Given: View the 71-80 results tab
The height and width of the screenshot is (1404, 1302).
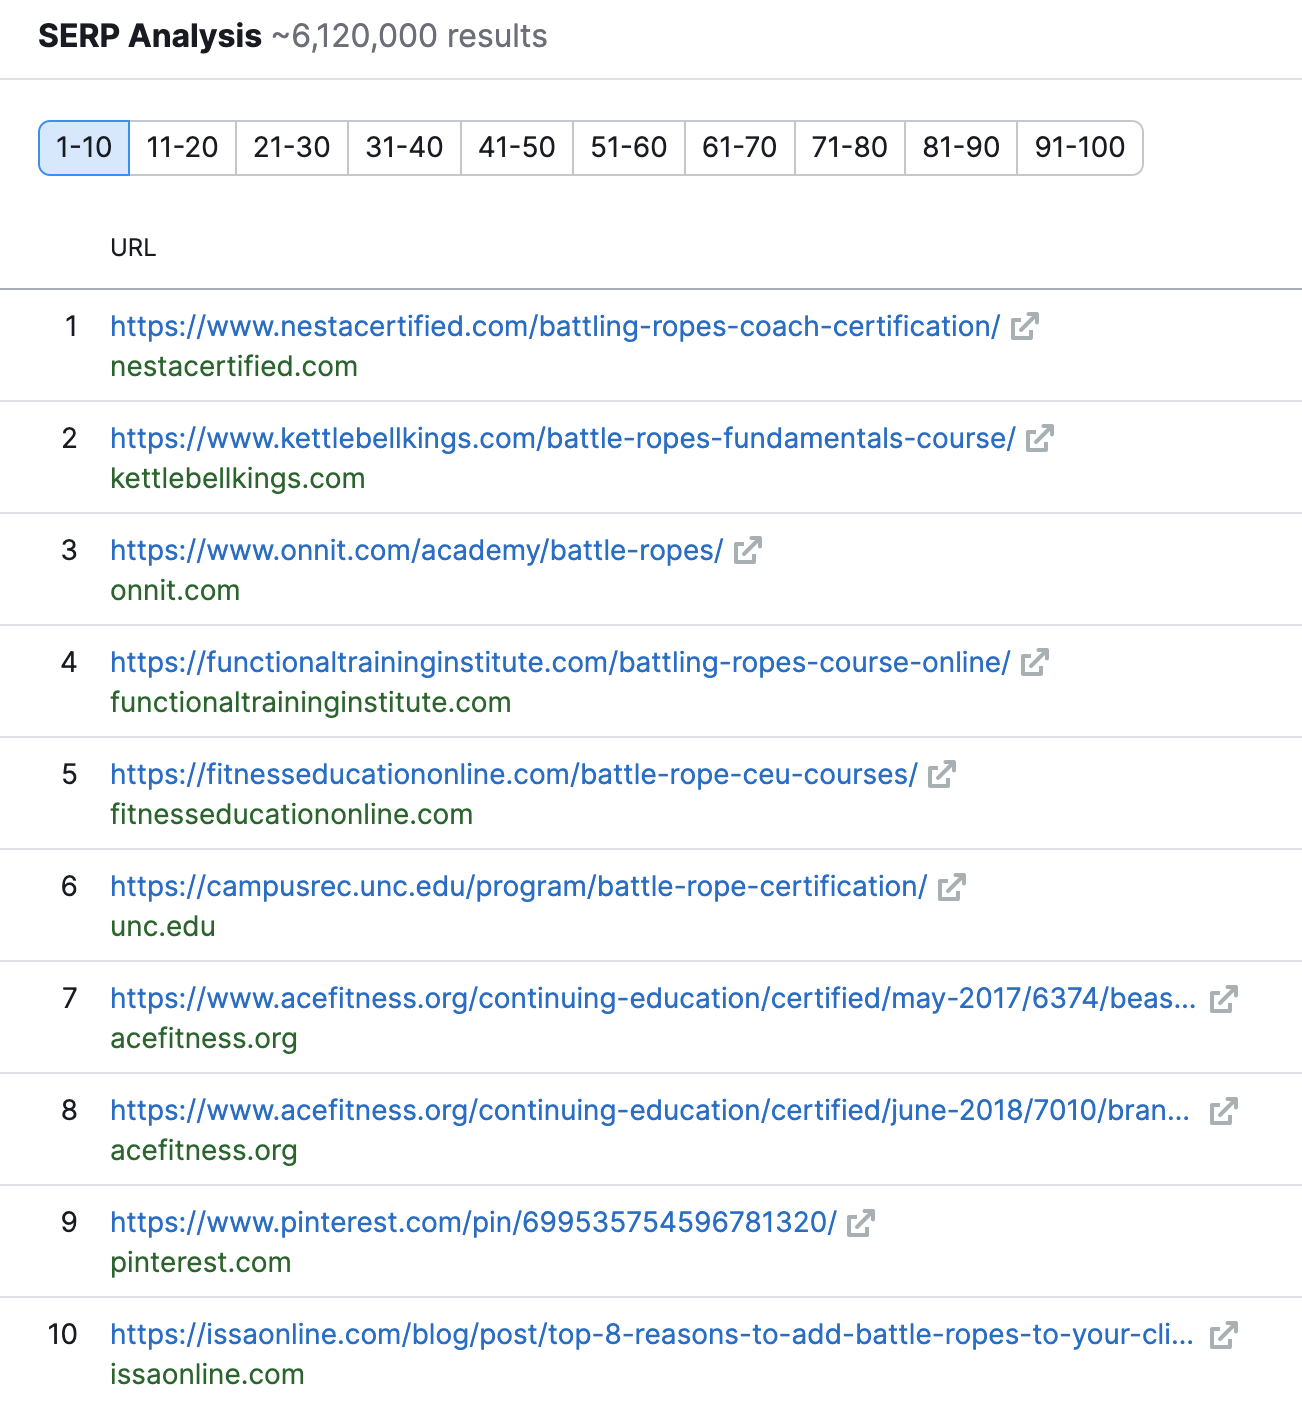Looking at the screenshot, I should tap(850, 148).
